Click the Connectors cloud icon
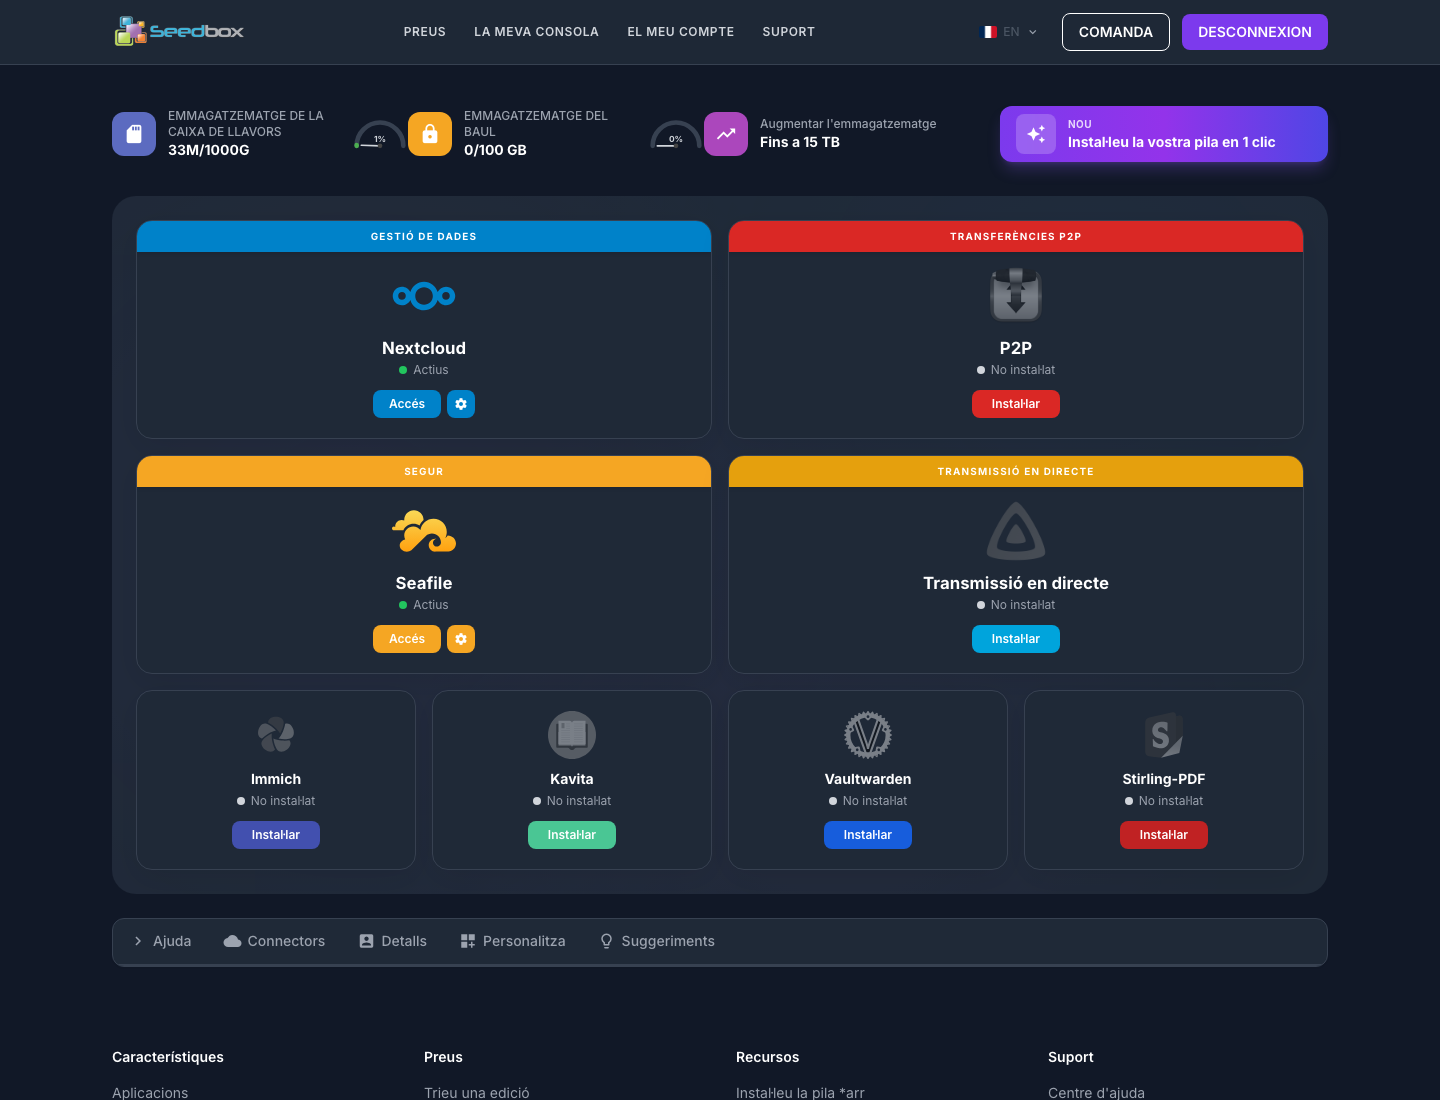The image size is (1440, 1100). [x=233, y=941]
